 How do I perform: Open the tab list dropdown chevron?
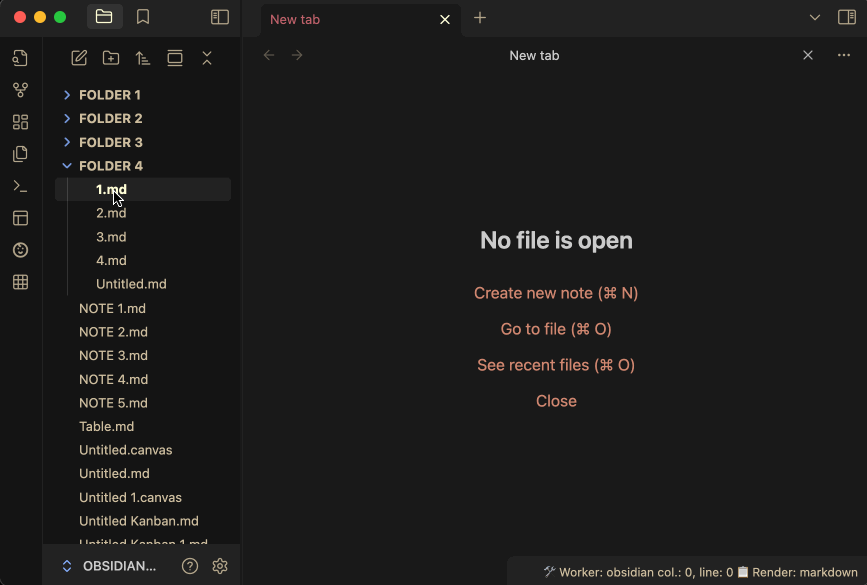point(814,18)
